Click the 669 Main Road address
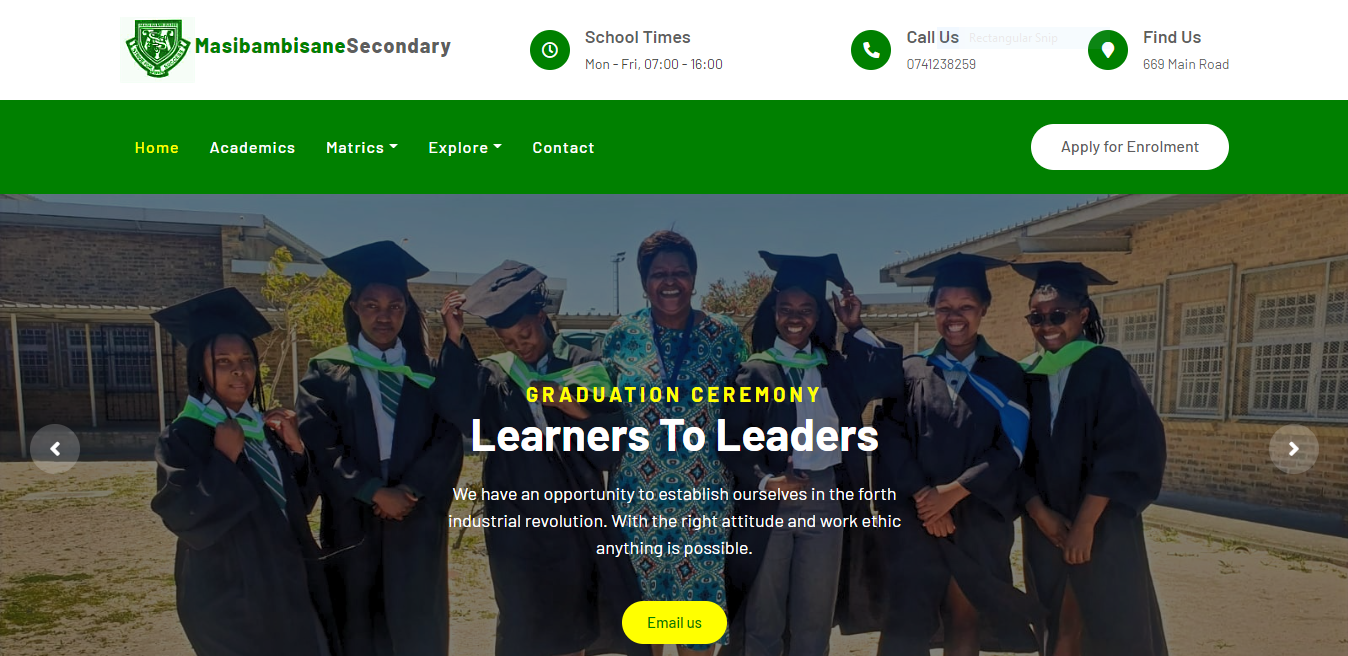Viewport: 1348px width, 656px height. (1186, 64)
